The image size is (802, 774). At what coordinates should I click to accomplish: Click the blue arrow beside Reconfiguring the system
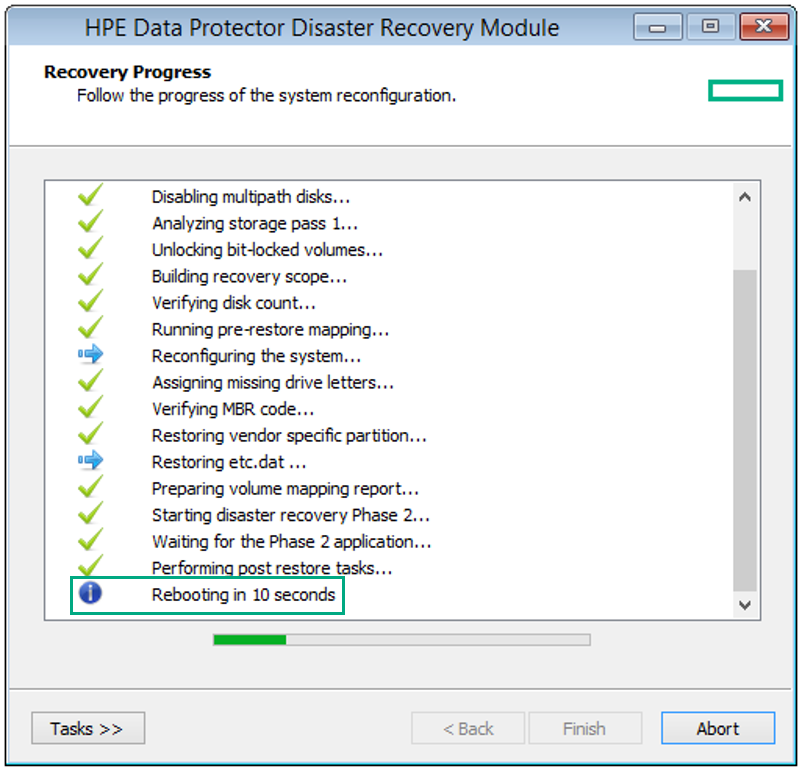(91, 354)
